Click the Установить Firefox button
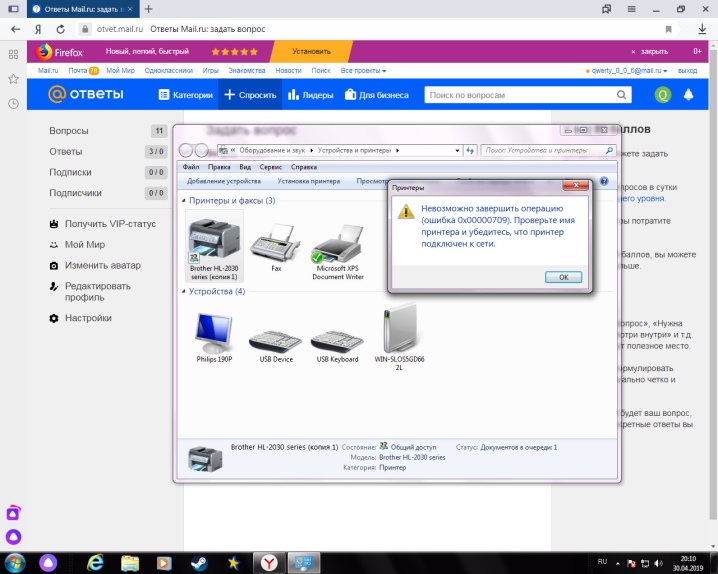718x574 pixels. click(x=311, y=51)
